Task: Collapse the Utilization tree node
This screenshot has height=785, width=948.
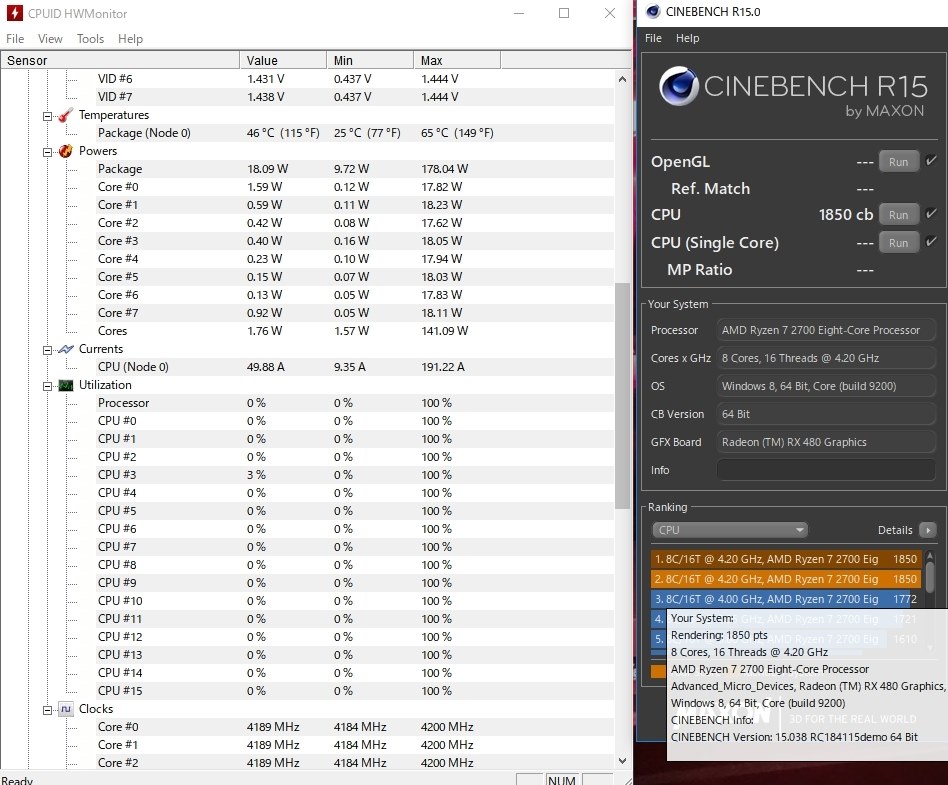Action: coord(47,386)
